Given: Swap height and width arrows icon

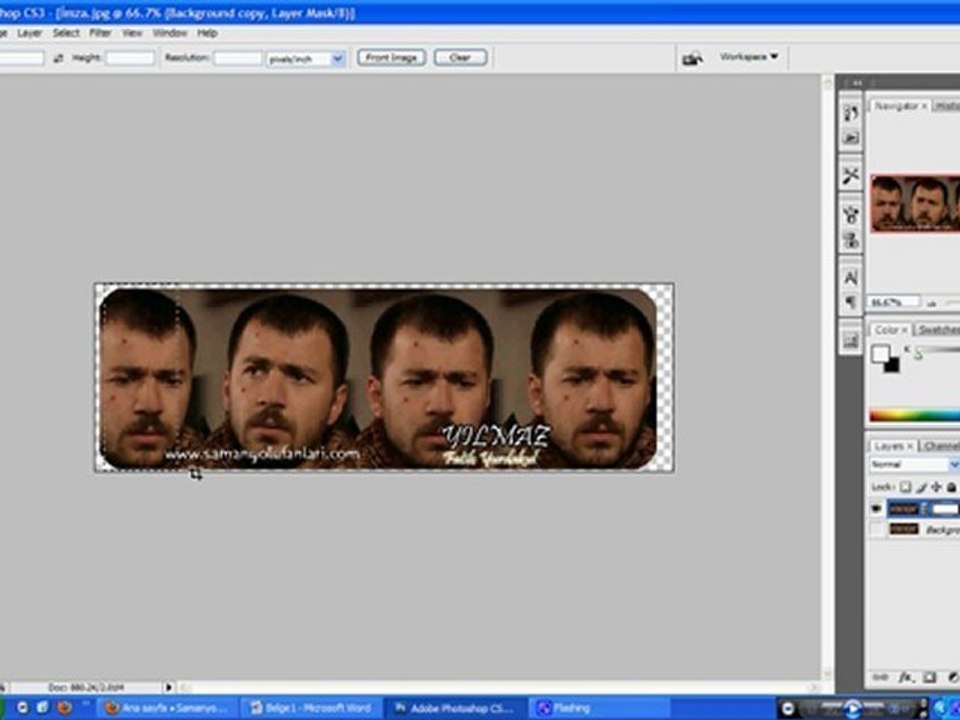Looking at the screenshot, I should (58, 58).
